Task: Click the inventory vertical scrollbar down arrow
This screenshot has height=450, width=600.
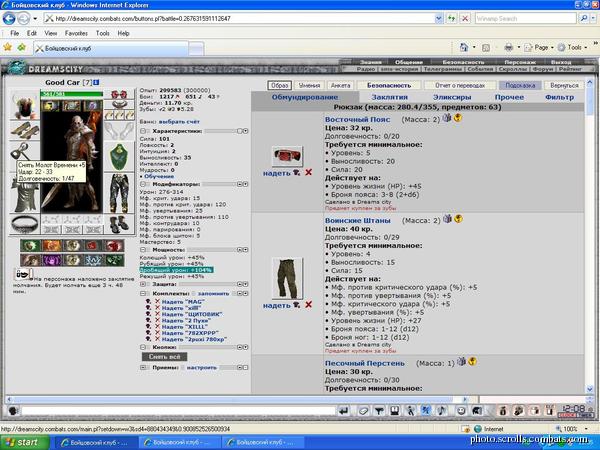Action: click(x=590, y=389)
